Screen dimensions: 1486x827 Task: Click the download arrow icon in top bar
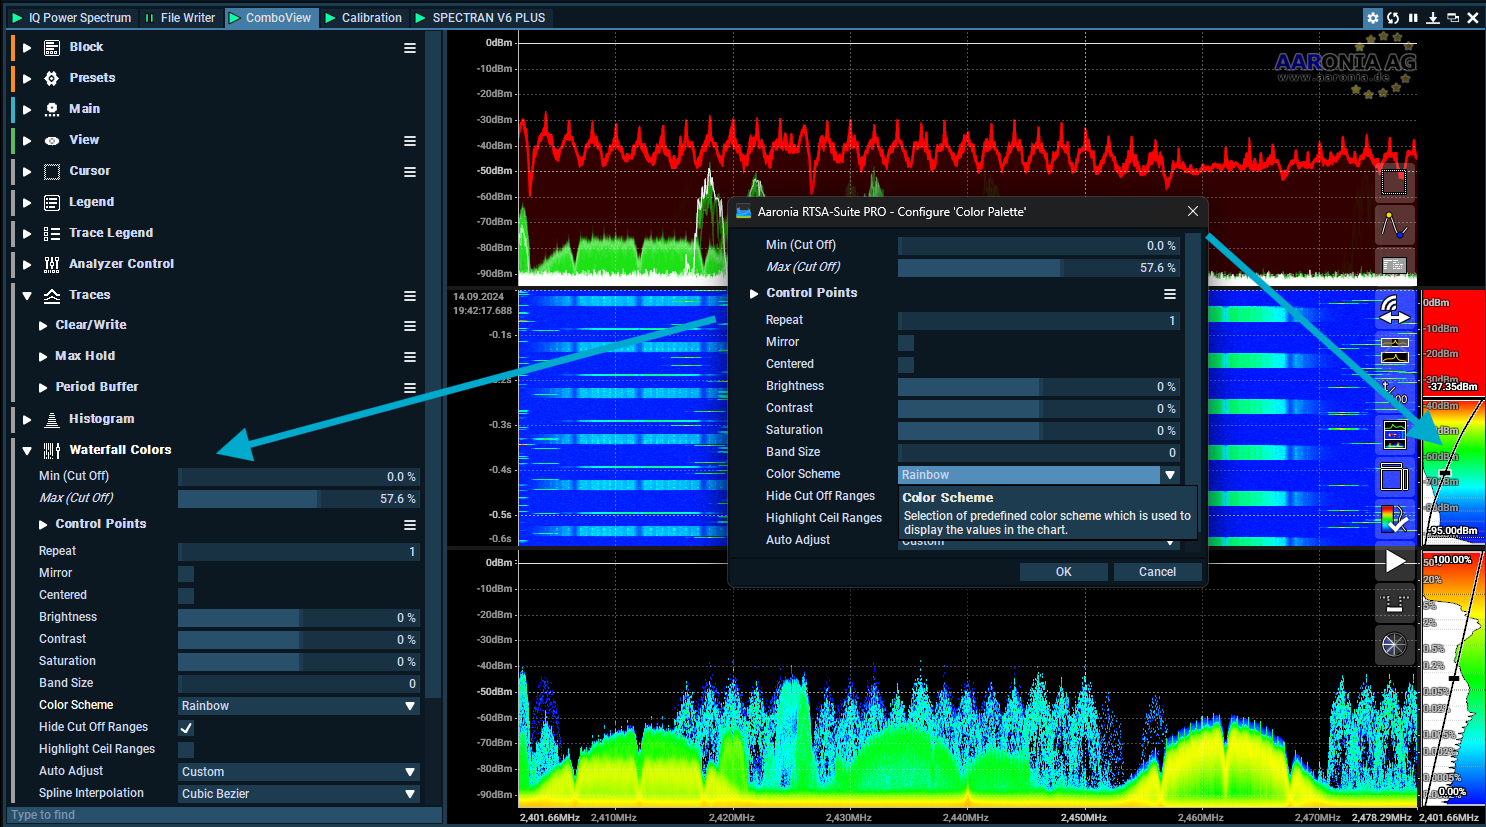click(x=1433, y=18)
